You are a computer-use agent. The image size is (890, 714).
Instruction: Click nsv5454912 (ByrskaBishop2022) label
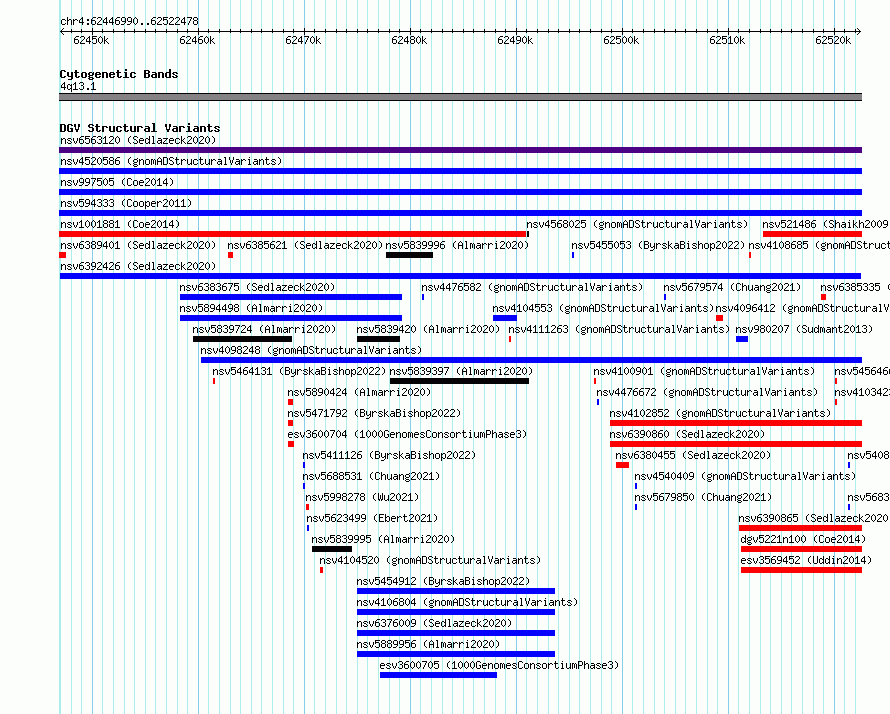click(x=443, y=581)
